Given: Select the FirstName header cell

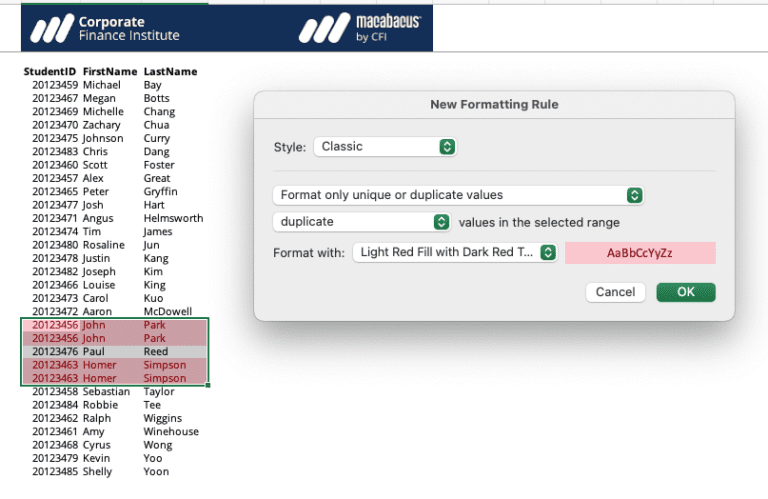Looking at the screenshot, I should (109, 72).
